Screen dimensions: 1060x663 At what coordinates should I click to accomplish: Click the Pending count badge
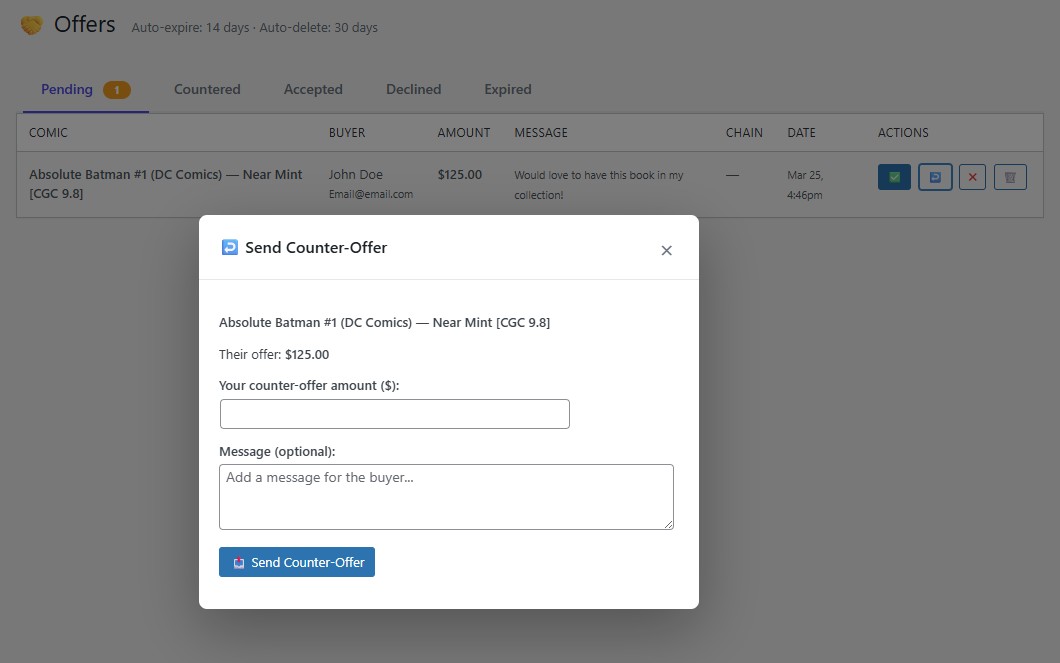[117, 90]
